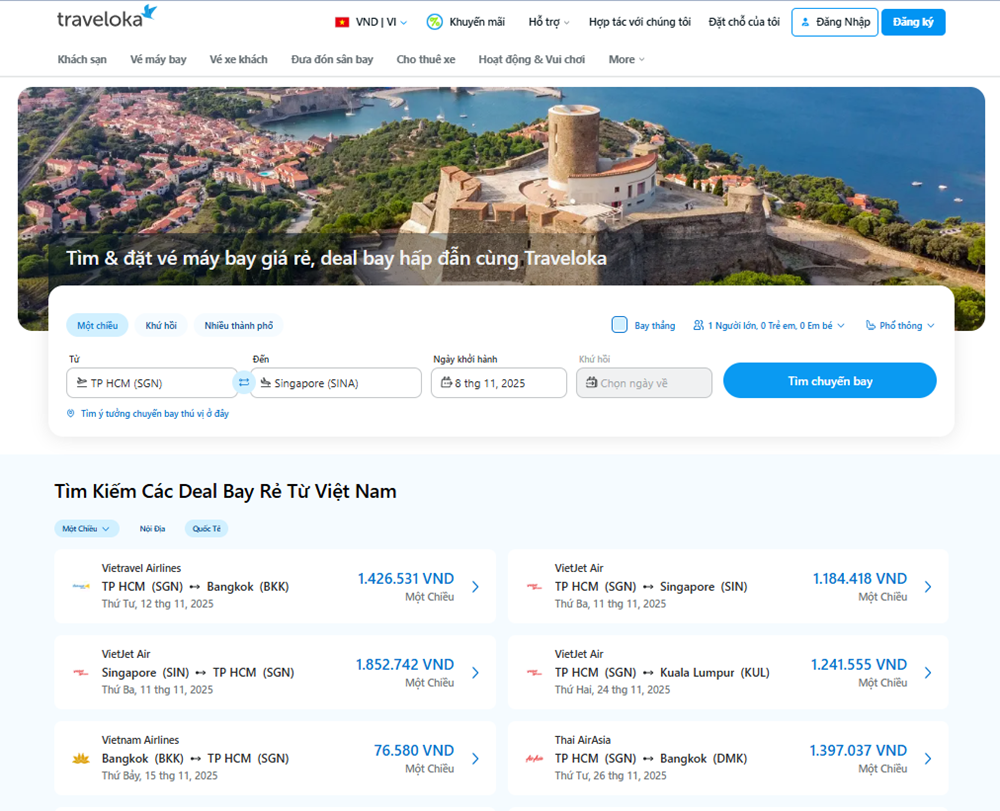Click the swap departure and destination icon

244,382
